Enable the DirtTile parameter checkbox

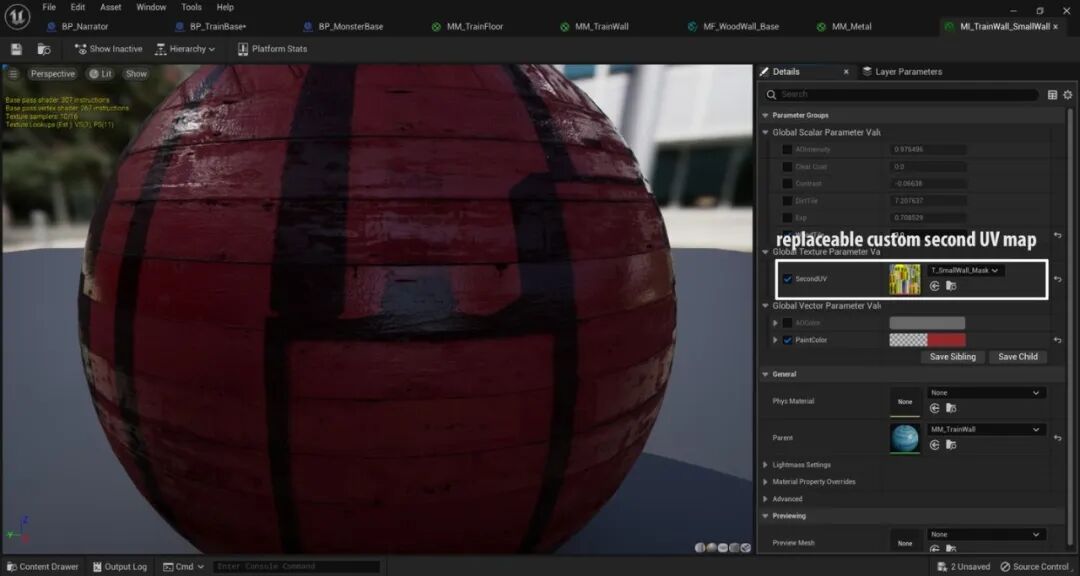coord(787,201)
